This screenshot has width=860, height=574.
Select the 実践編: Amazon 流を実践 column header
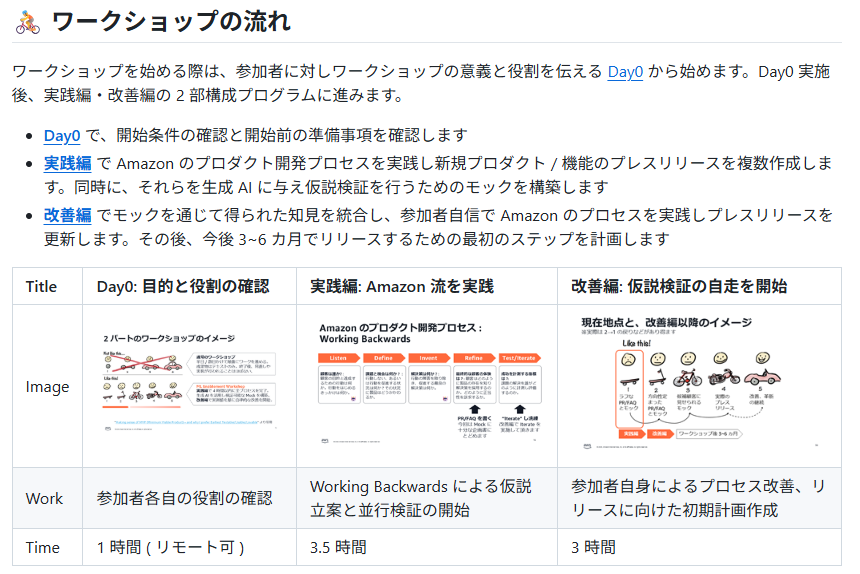click(x=402, y=286)
